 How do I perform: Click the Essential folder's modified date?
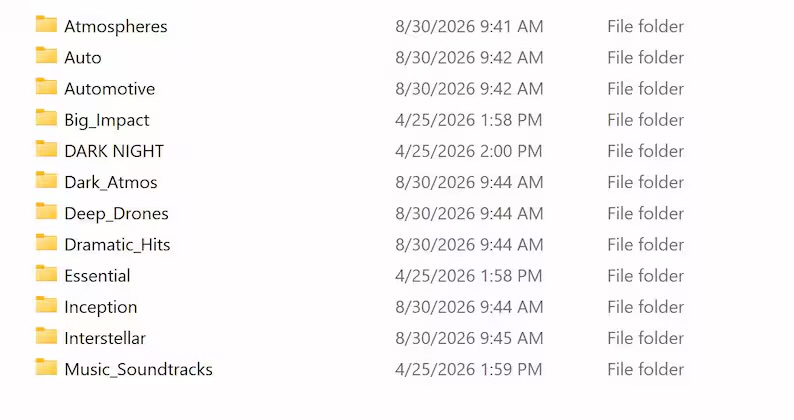468,276
